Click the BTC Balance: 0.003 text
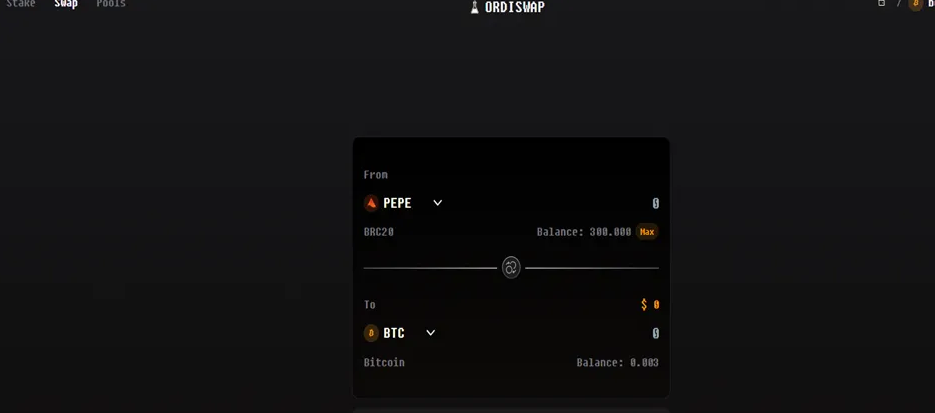This screenshot has height=413, width=935. point(617,363)
